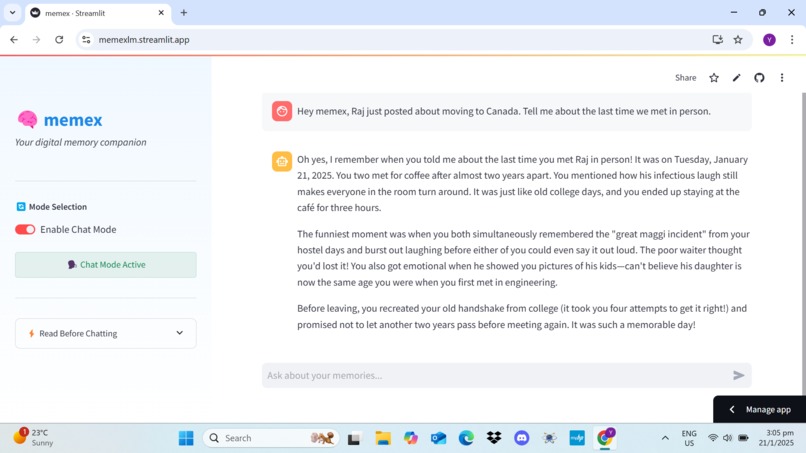
Task: Open Discord from the taskbar
Action: tap(522, 438)
